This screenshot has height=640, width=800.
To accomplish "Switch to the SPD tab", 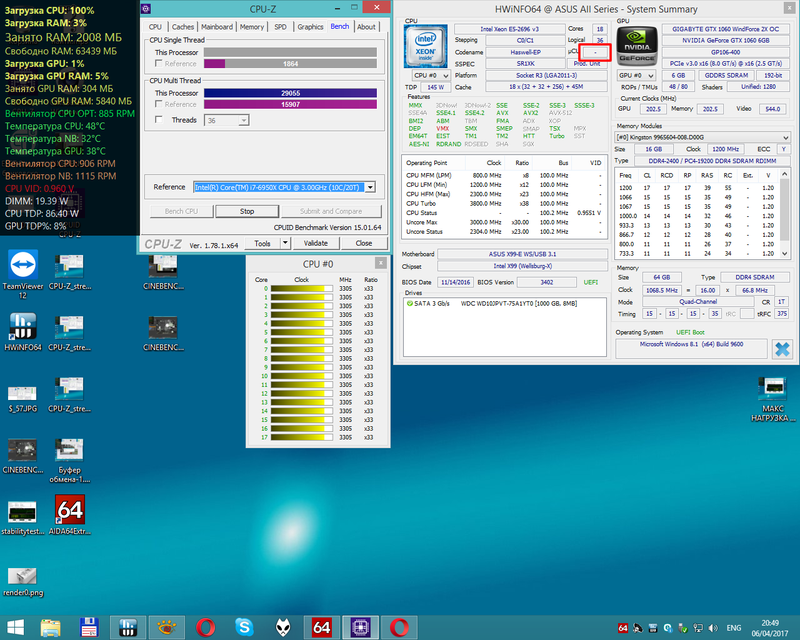I will (280, 27).
